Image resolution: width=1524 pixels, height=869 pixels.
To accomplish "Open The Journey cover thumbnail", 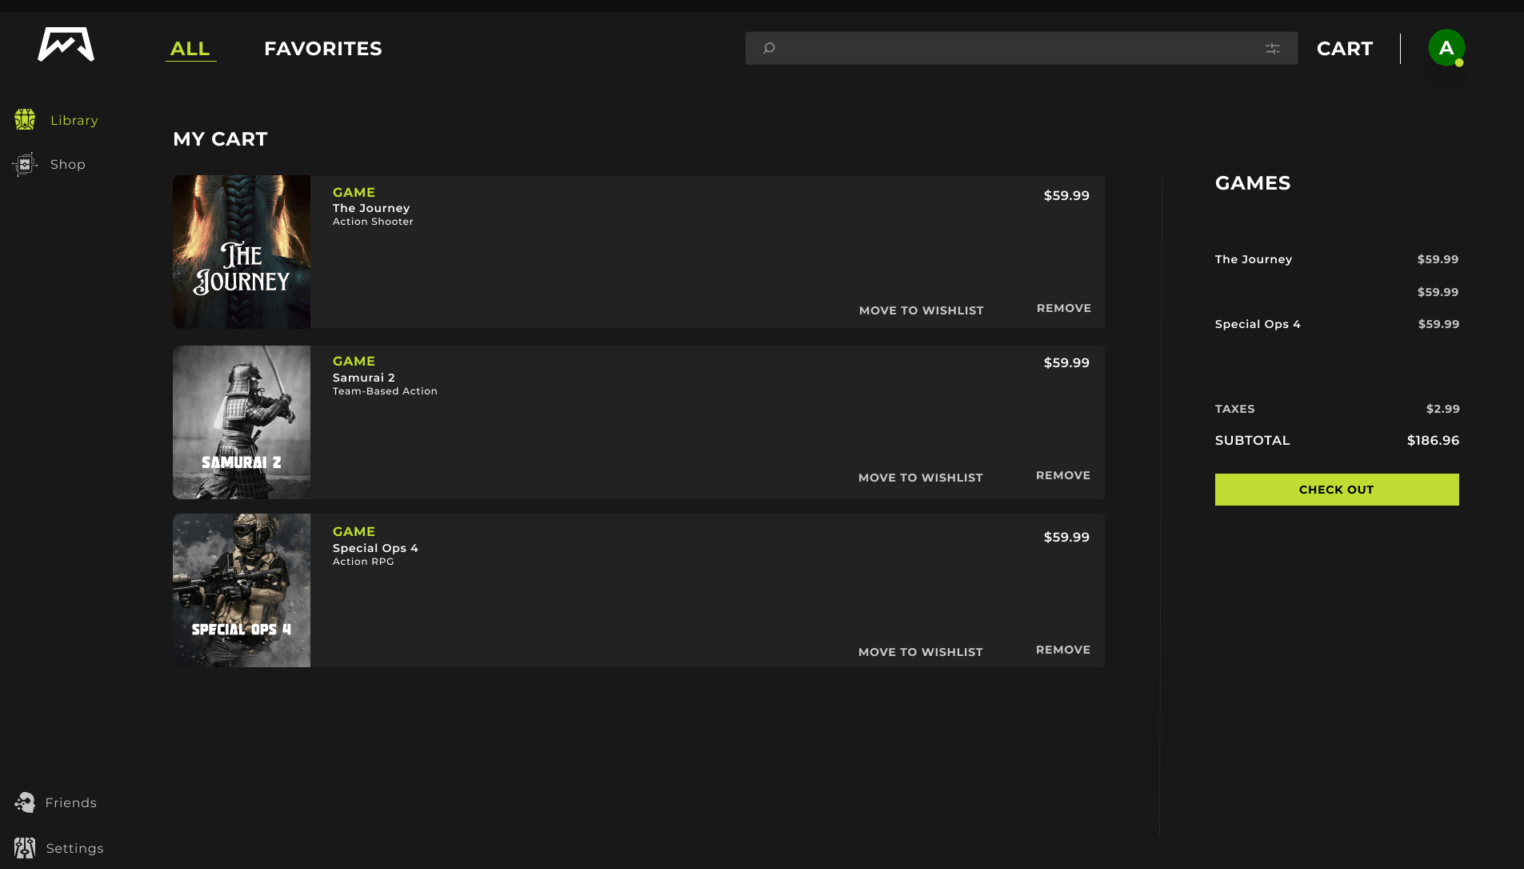I will click(242, 252).
